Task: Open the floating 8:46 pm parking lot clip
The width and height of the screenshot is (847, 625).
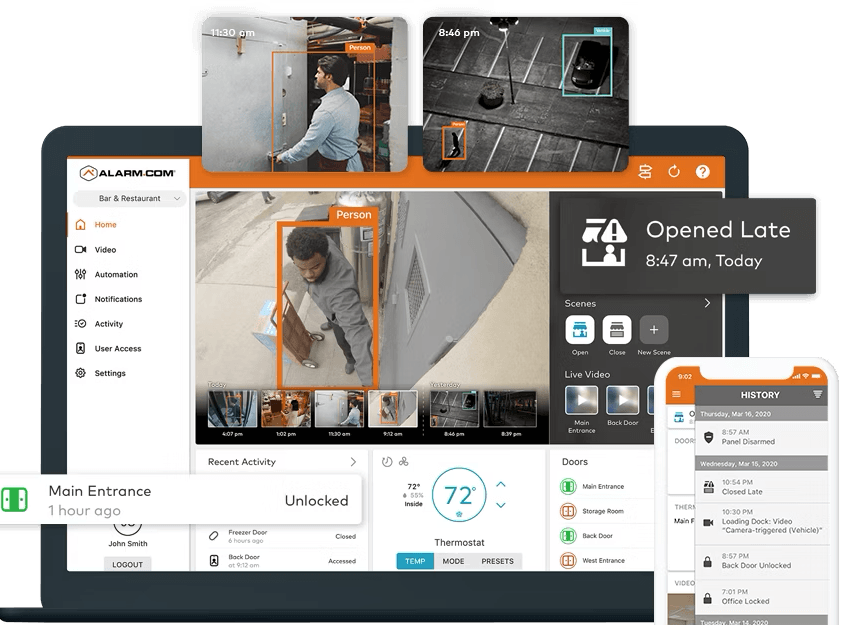Action: point(526,95)
